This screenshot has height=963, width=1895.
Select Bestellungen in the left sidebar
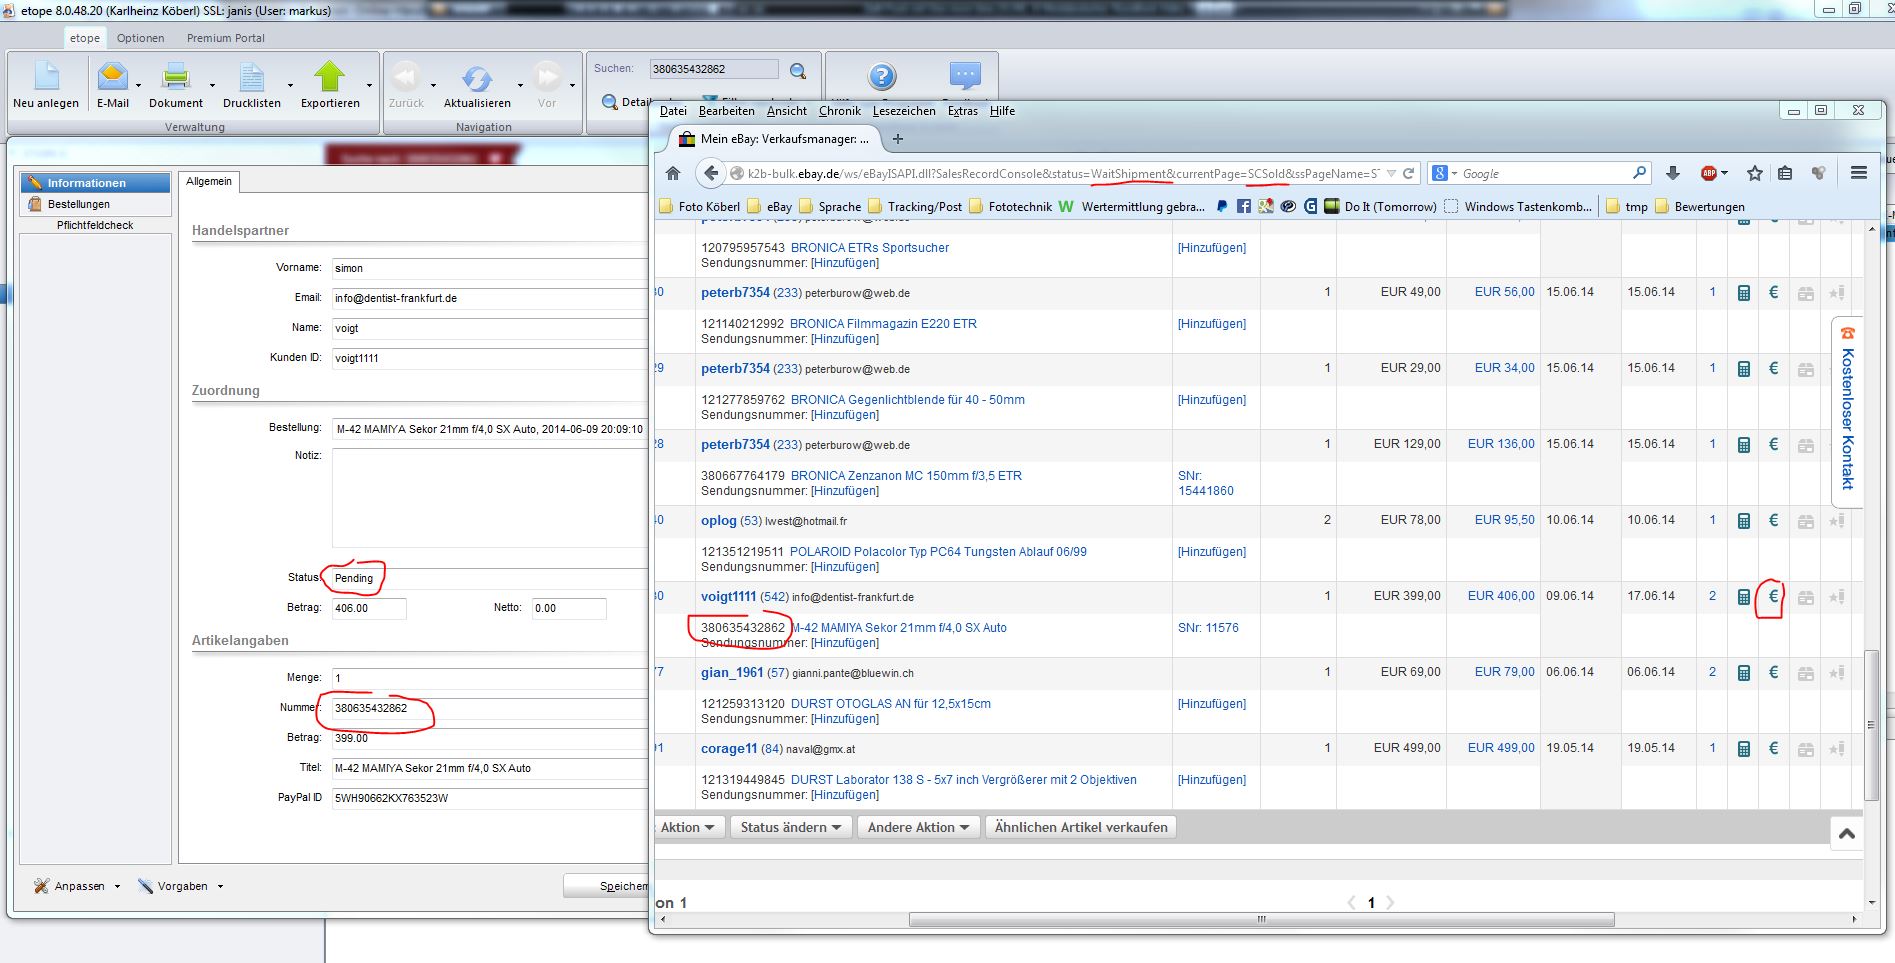click(x=79, y=204)
